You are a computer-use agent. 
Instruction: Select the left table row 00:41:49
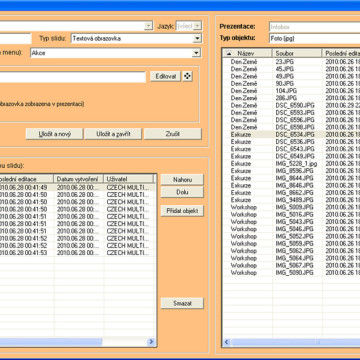pyautogui.click(x=77, y=187)
